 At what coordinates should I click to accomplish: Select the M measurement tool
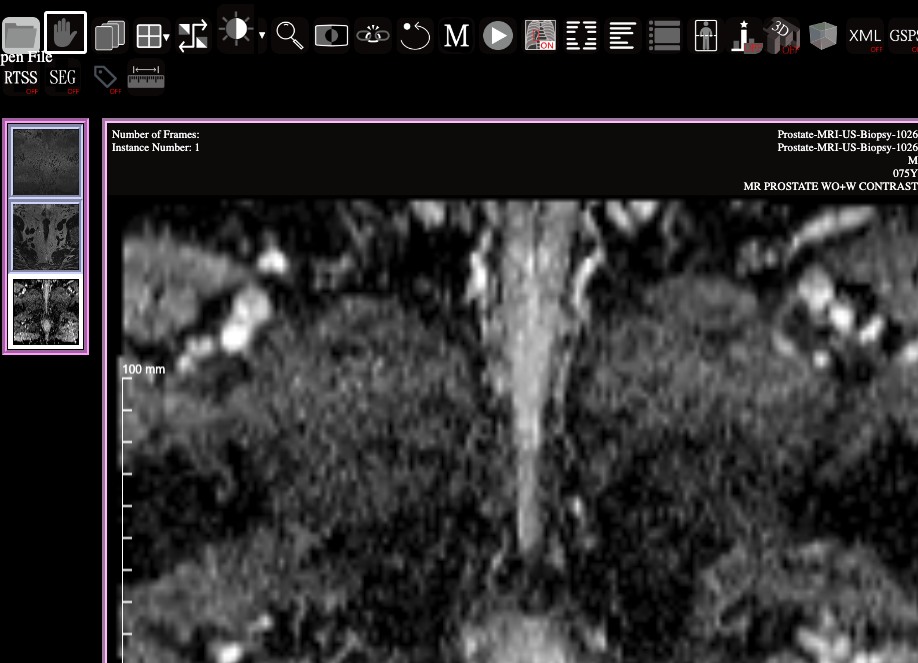coord(456,36)
